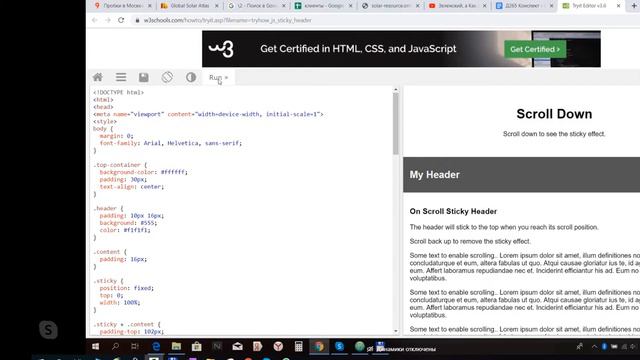Launch Microsoft Edge from the taskbar
Screen dimensions: 640x360
tap(156, 347)
